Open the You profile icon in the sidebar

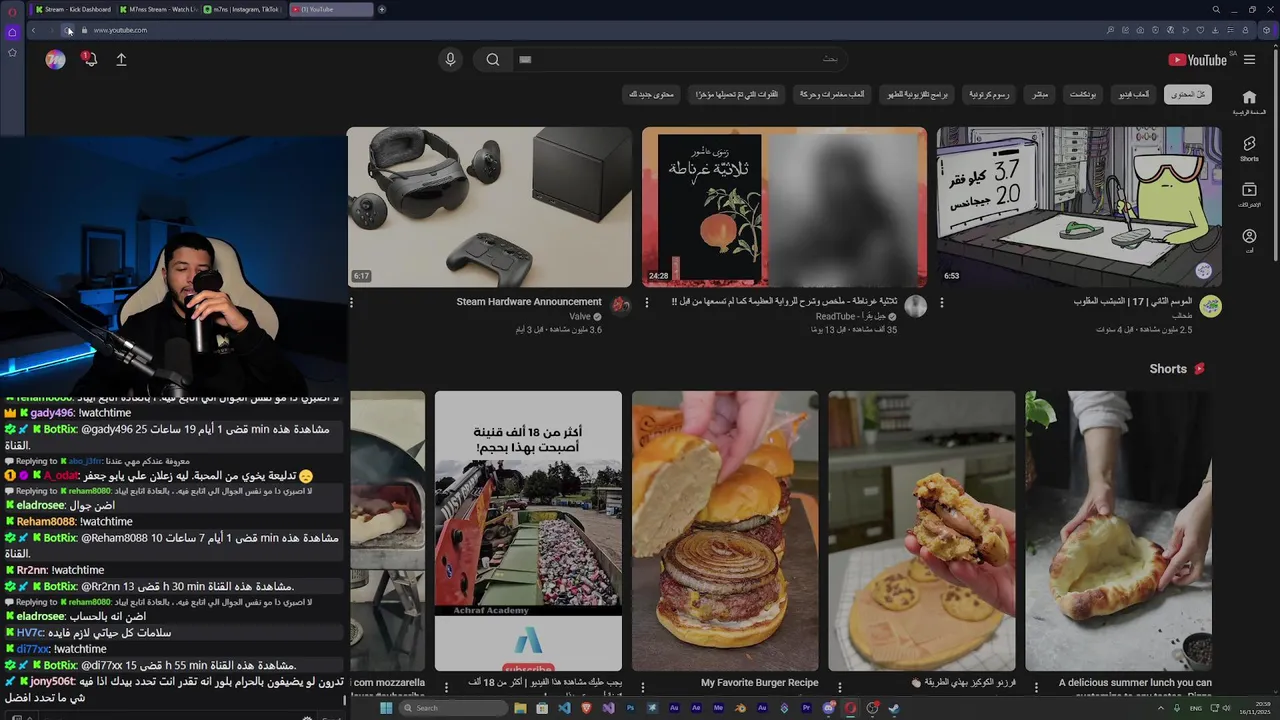1249,241
